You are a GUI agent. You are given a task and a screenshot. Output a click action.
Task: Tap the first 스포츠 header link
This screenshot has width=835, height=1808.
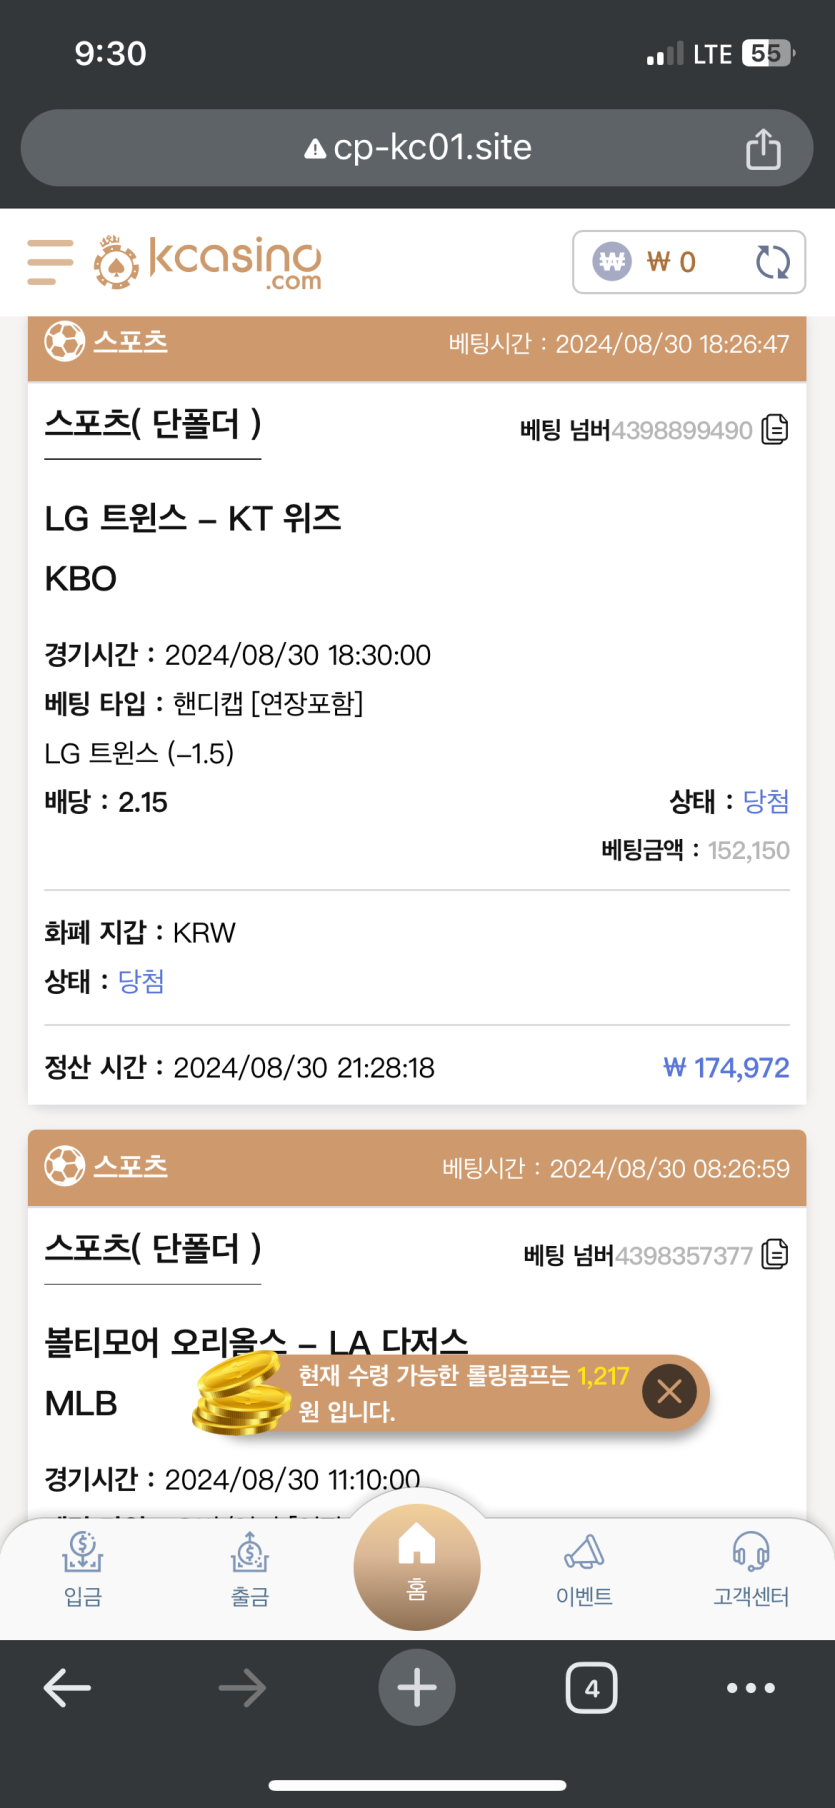pyautogui.click(x=130, y=342)
